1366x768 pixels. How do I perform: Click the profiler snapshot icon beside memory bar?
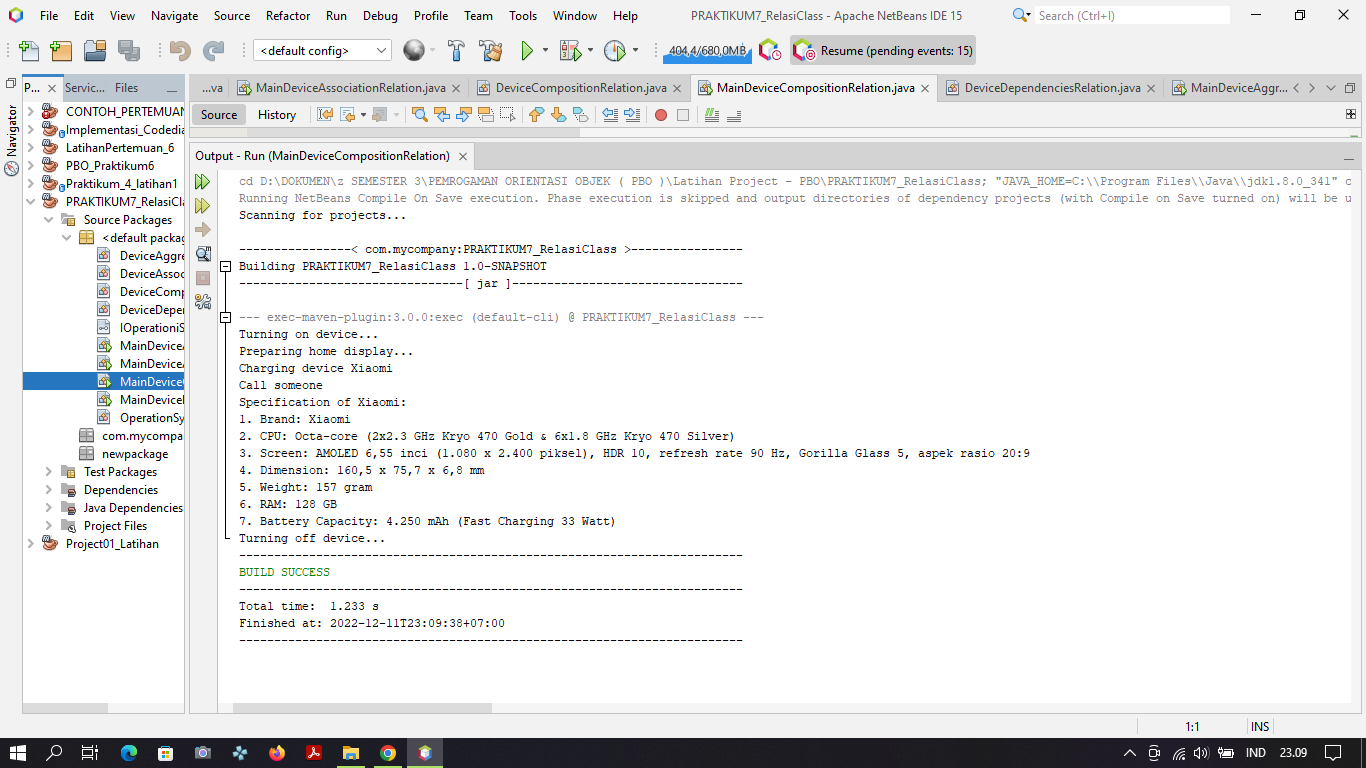click(769, 51)
